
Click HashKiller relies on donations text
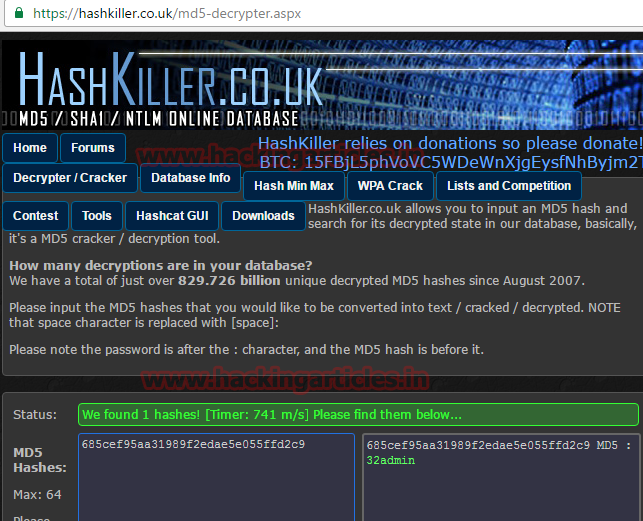pyautogui.click(x=450, y=143)
